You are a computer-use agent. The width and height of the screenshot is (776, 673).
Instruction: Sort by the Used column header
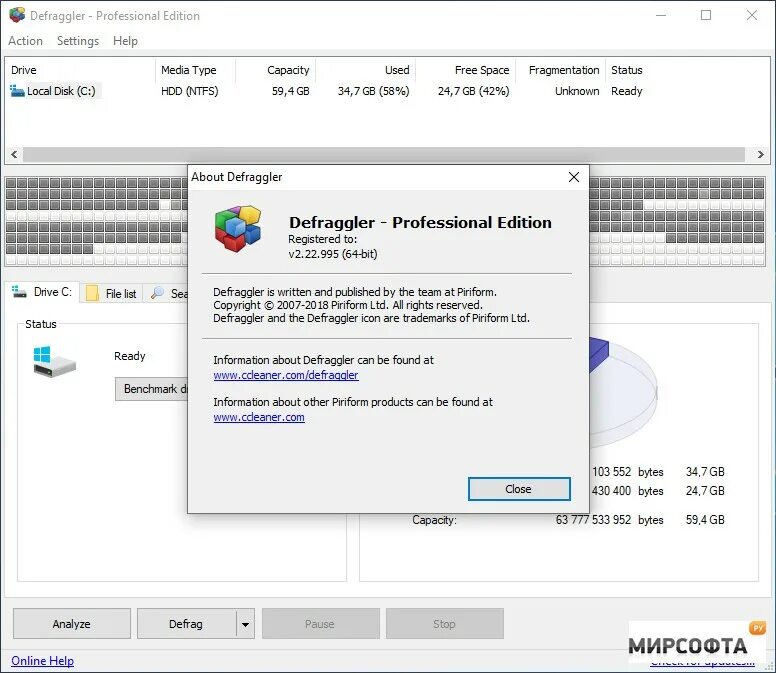pos(366,70)
